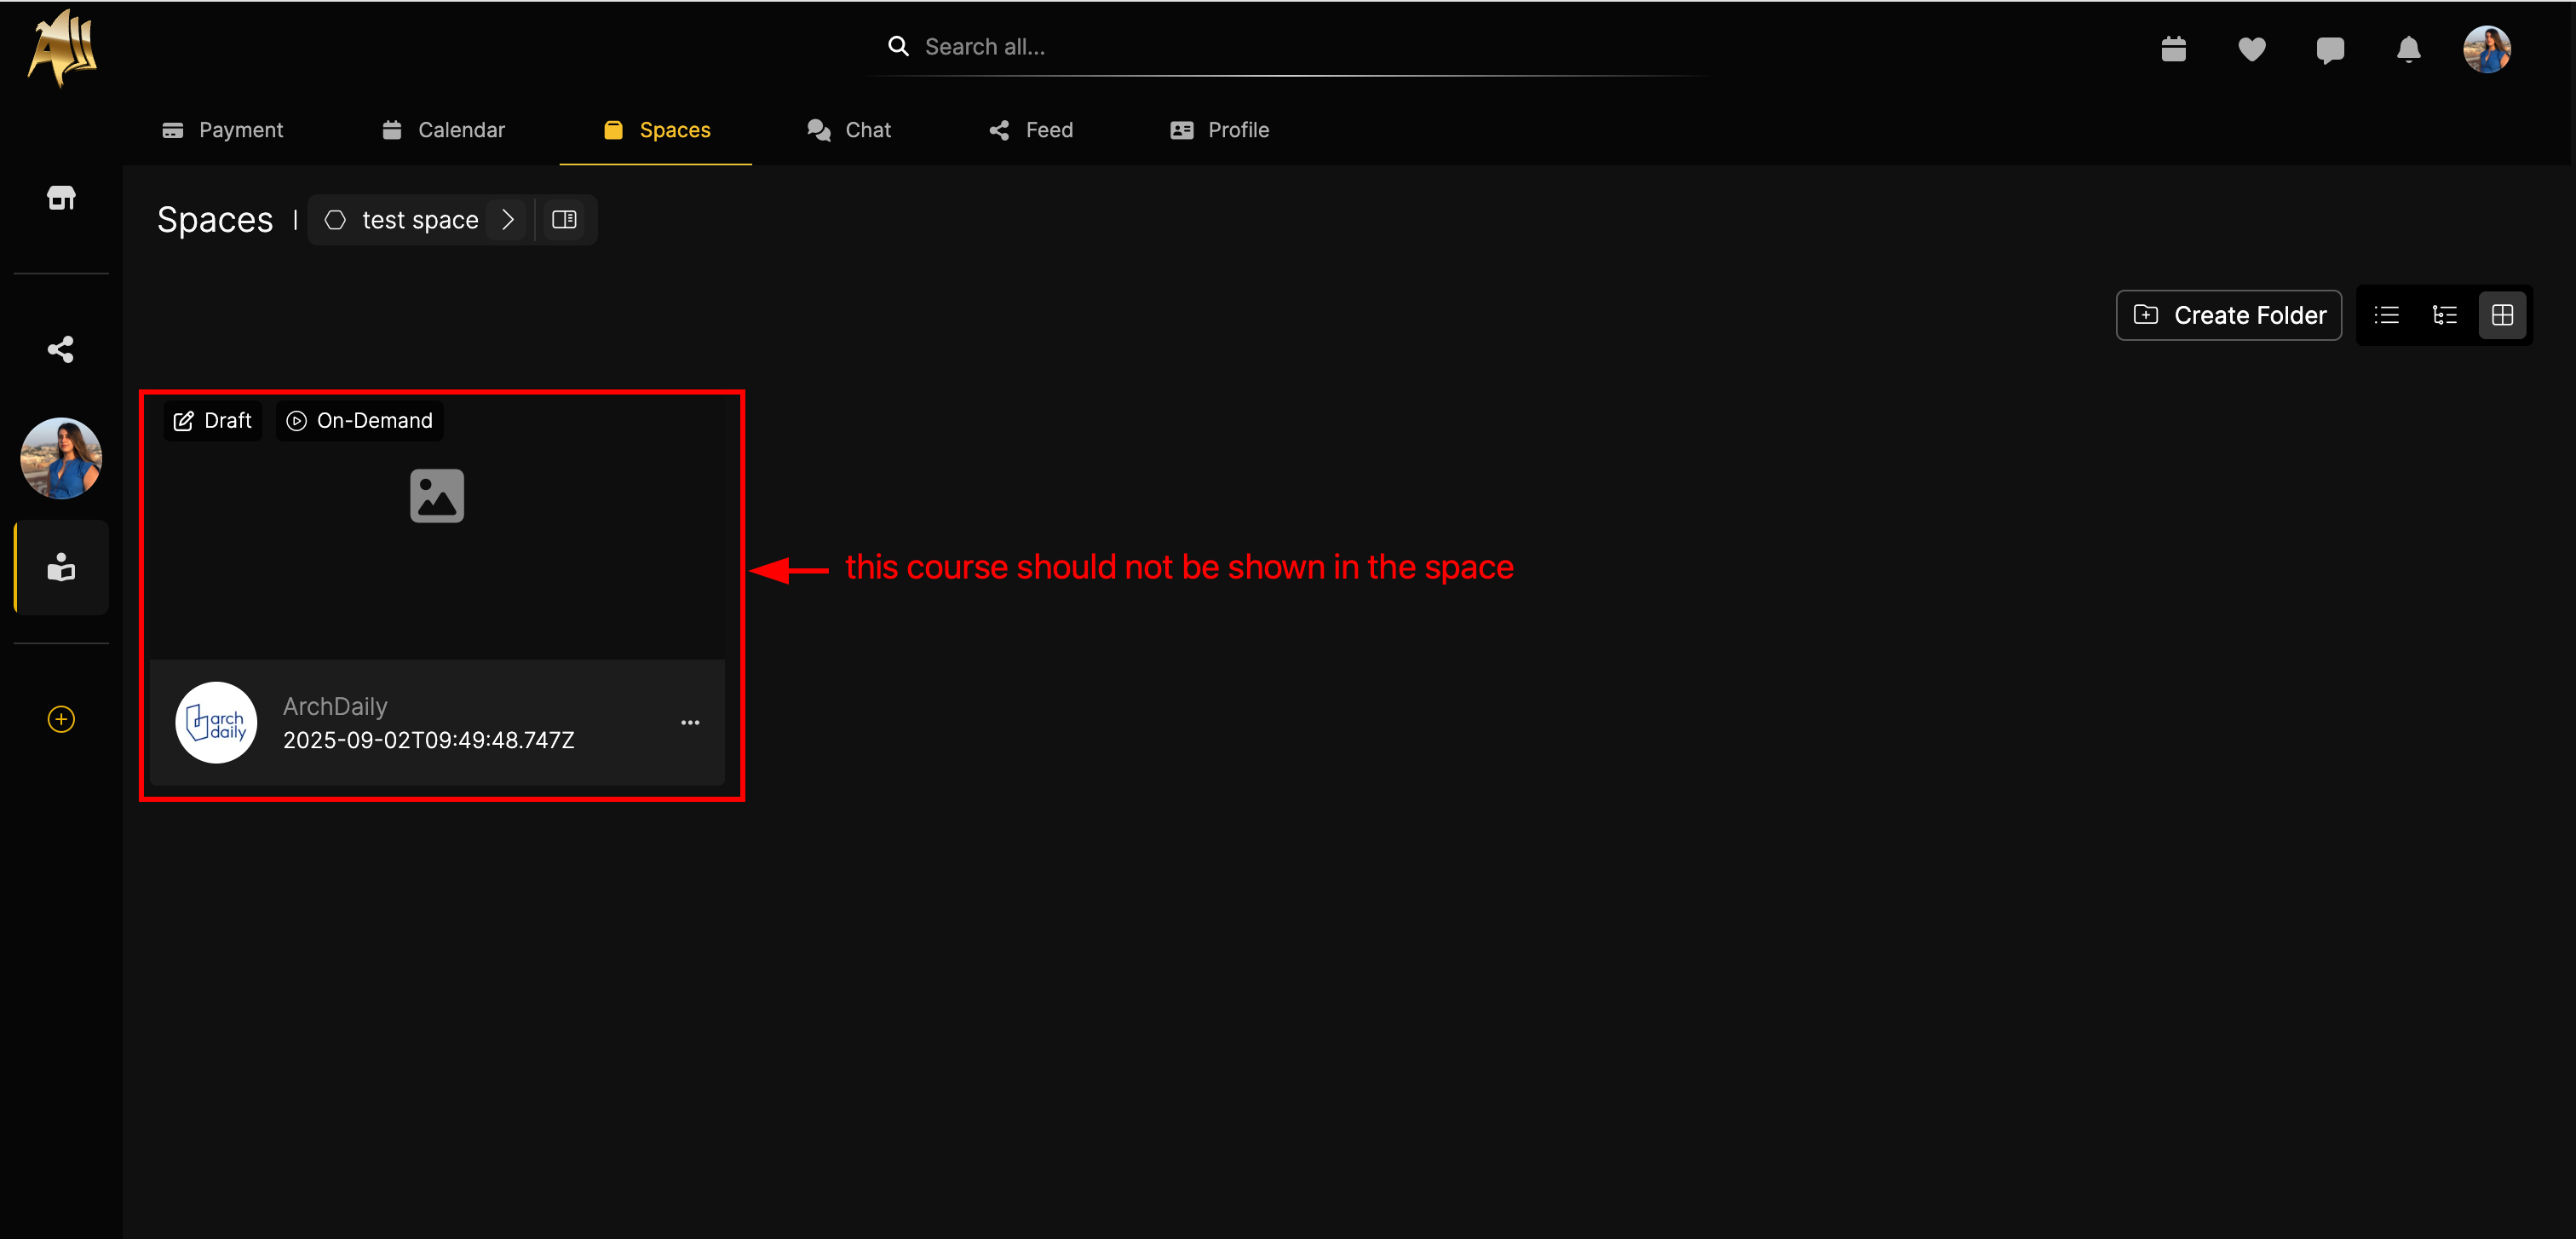
Task: Click the ArchDaily author name
Action: [x=335, y=706]
